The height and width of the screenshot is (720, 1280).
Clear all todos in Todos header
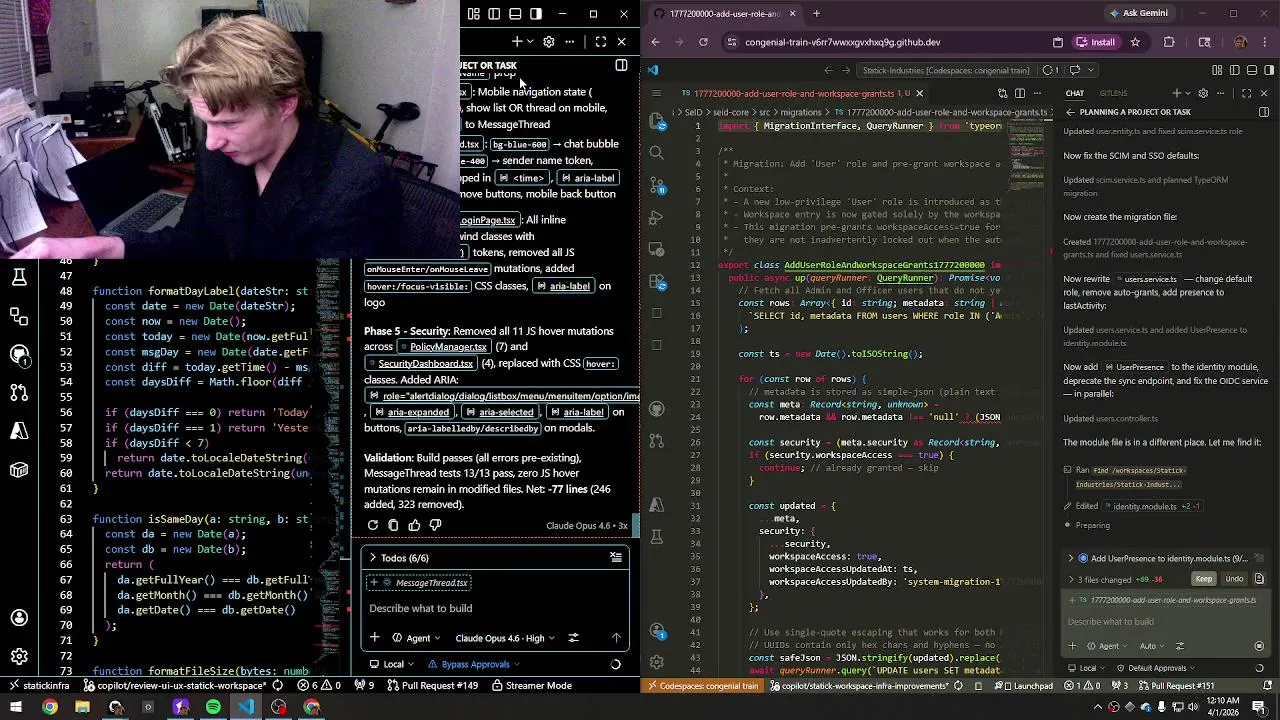616,557
